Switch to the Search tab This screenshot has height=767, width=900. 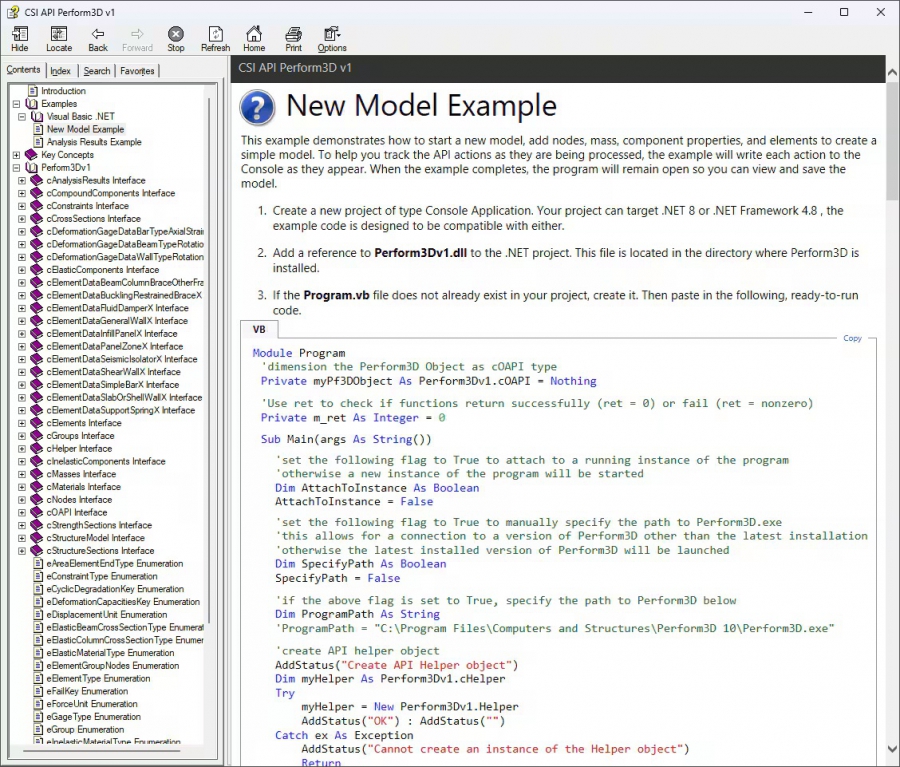tap(96, 71)
